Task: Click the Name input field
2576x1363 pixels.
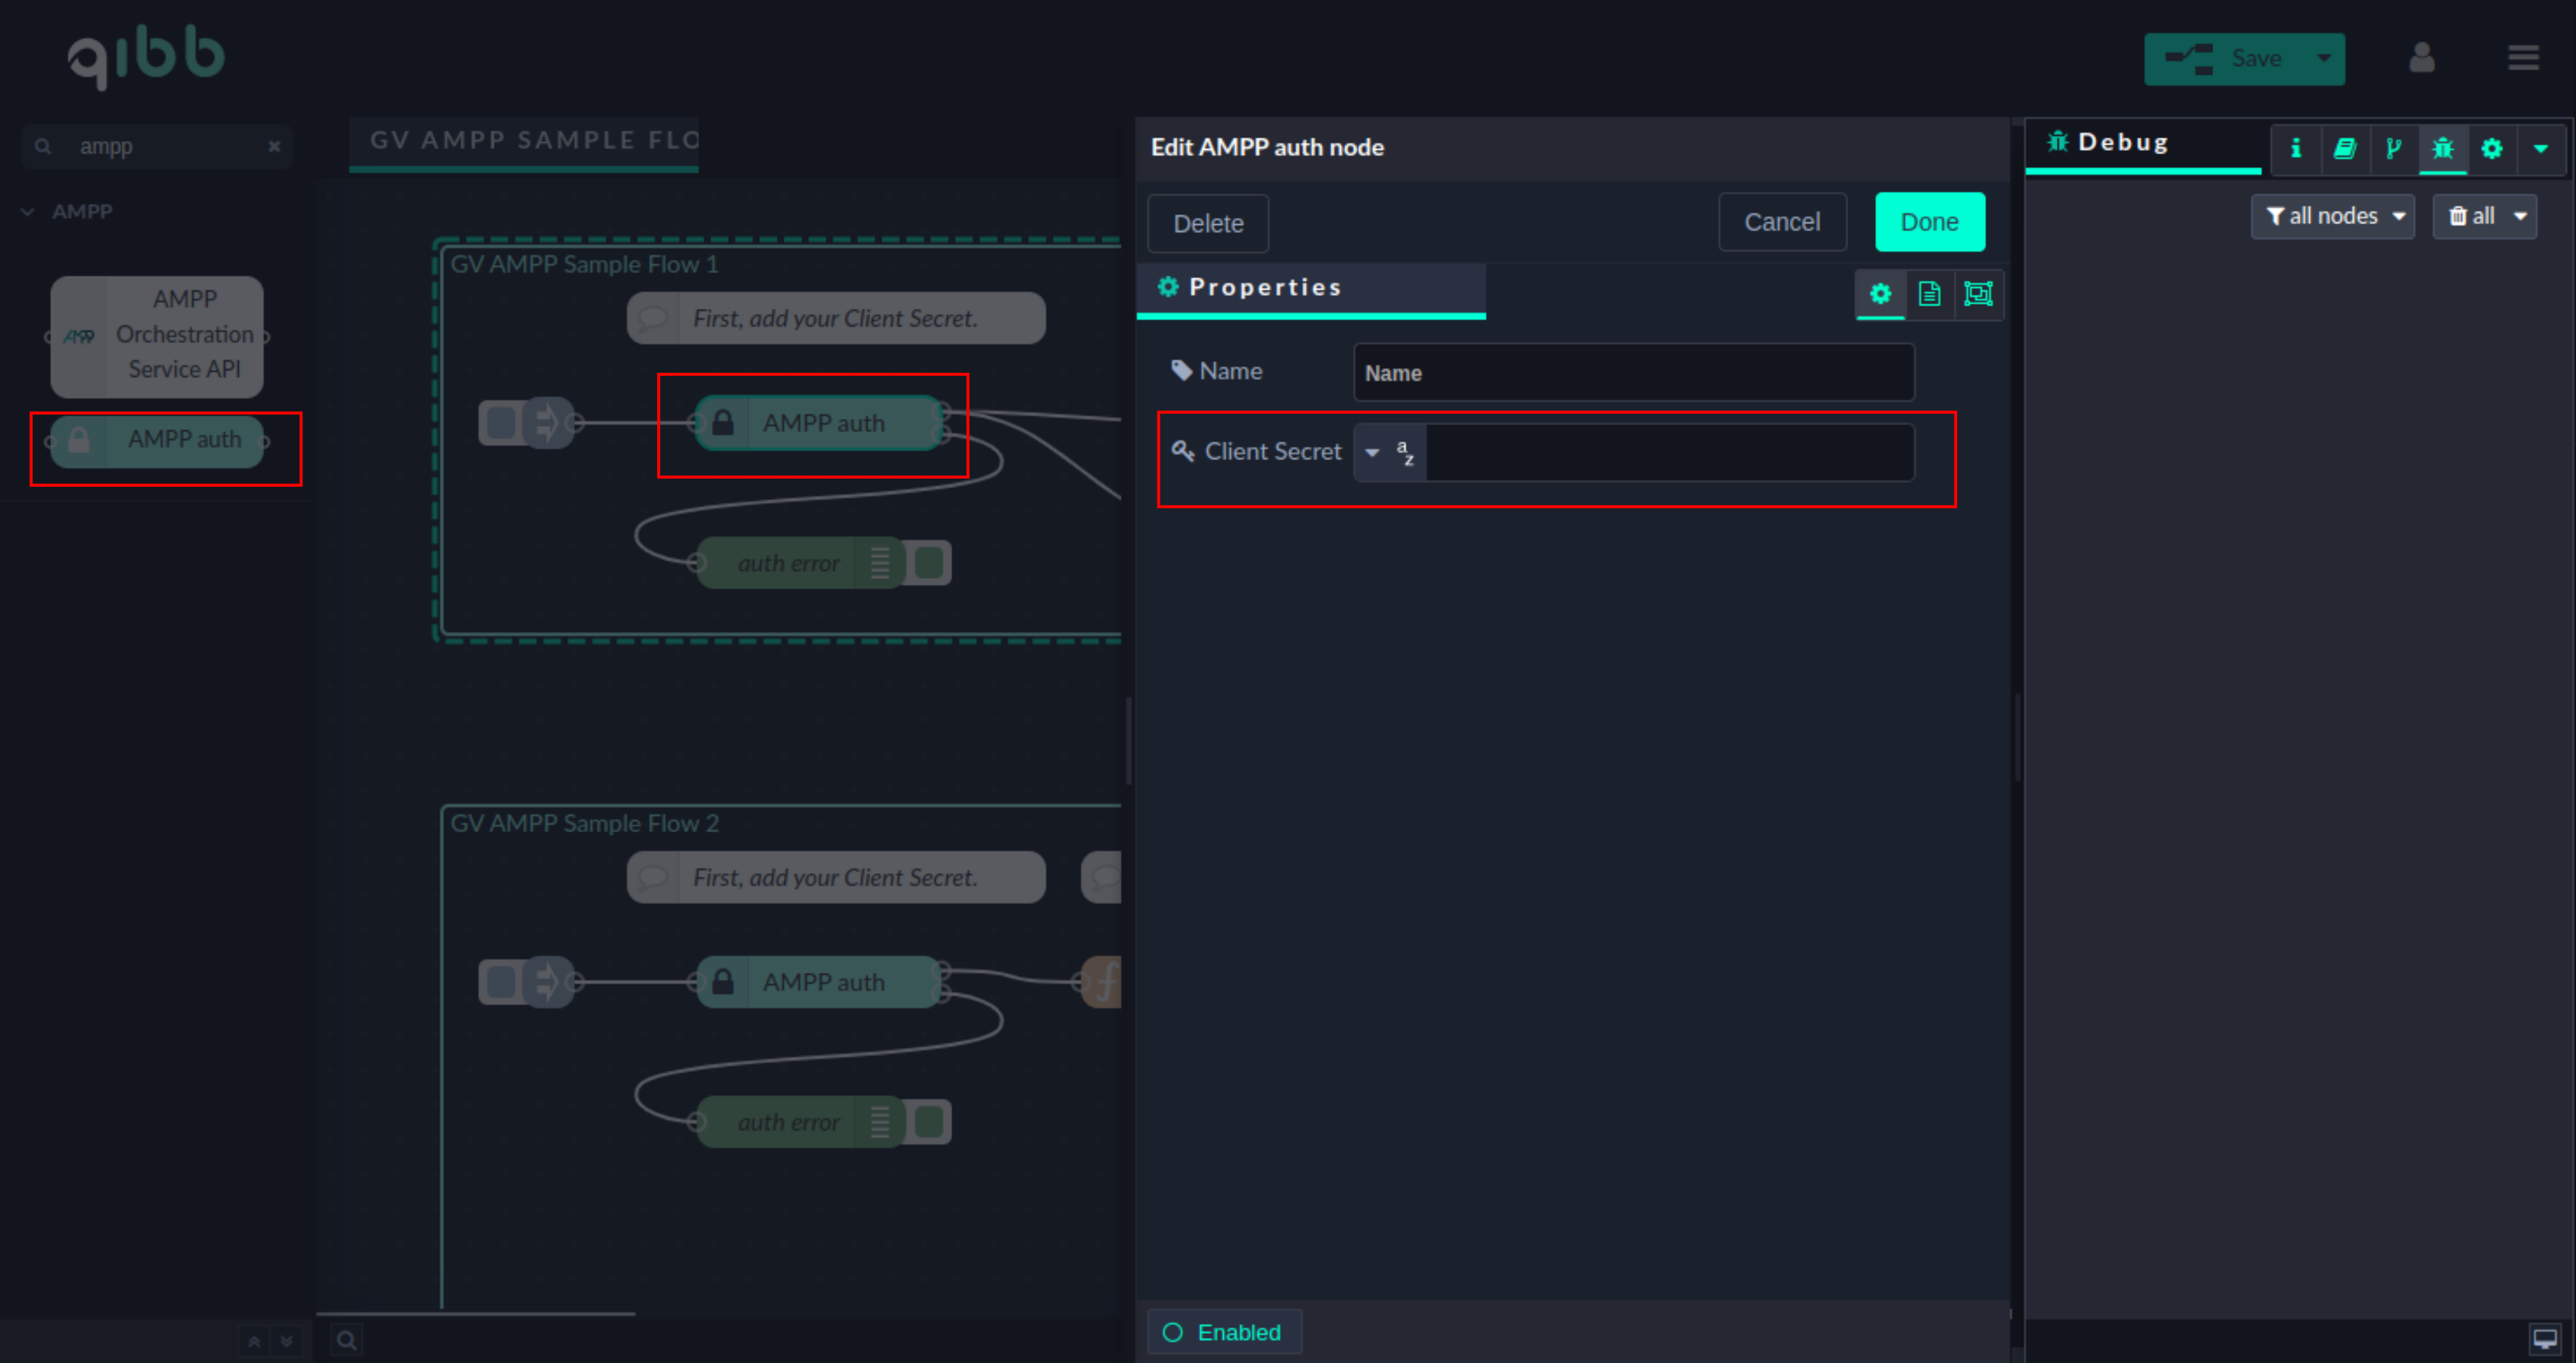Action: click(x=1633, y=373)
